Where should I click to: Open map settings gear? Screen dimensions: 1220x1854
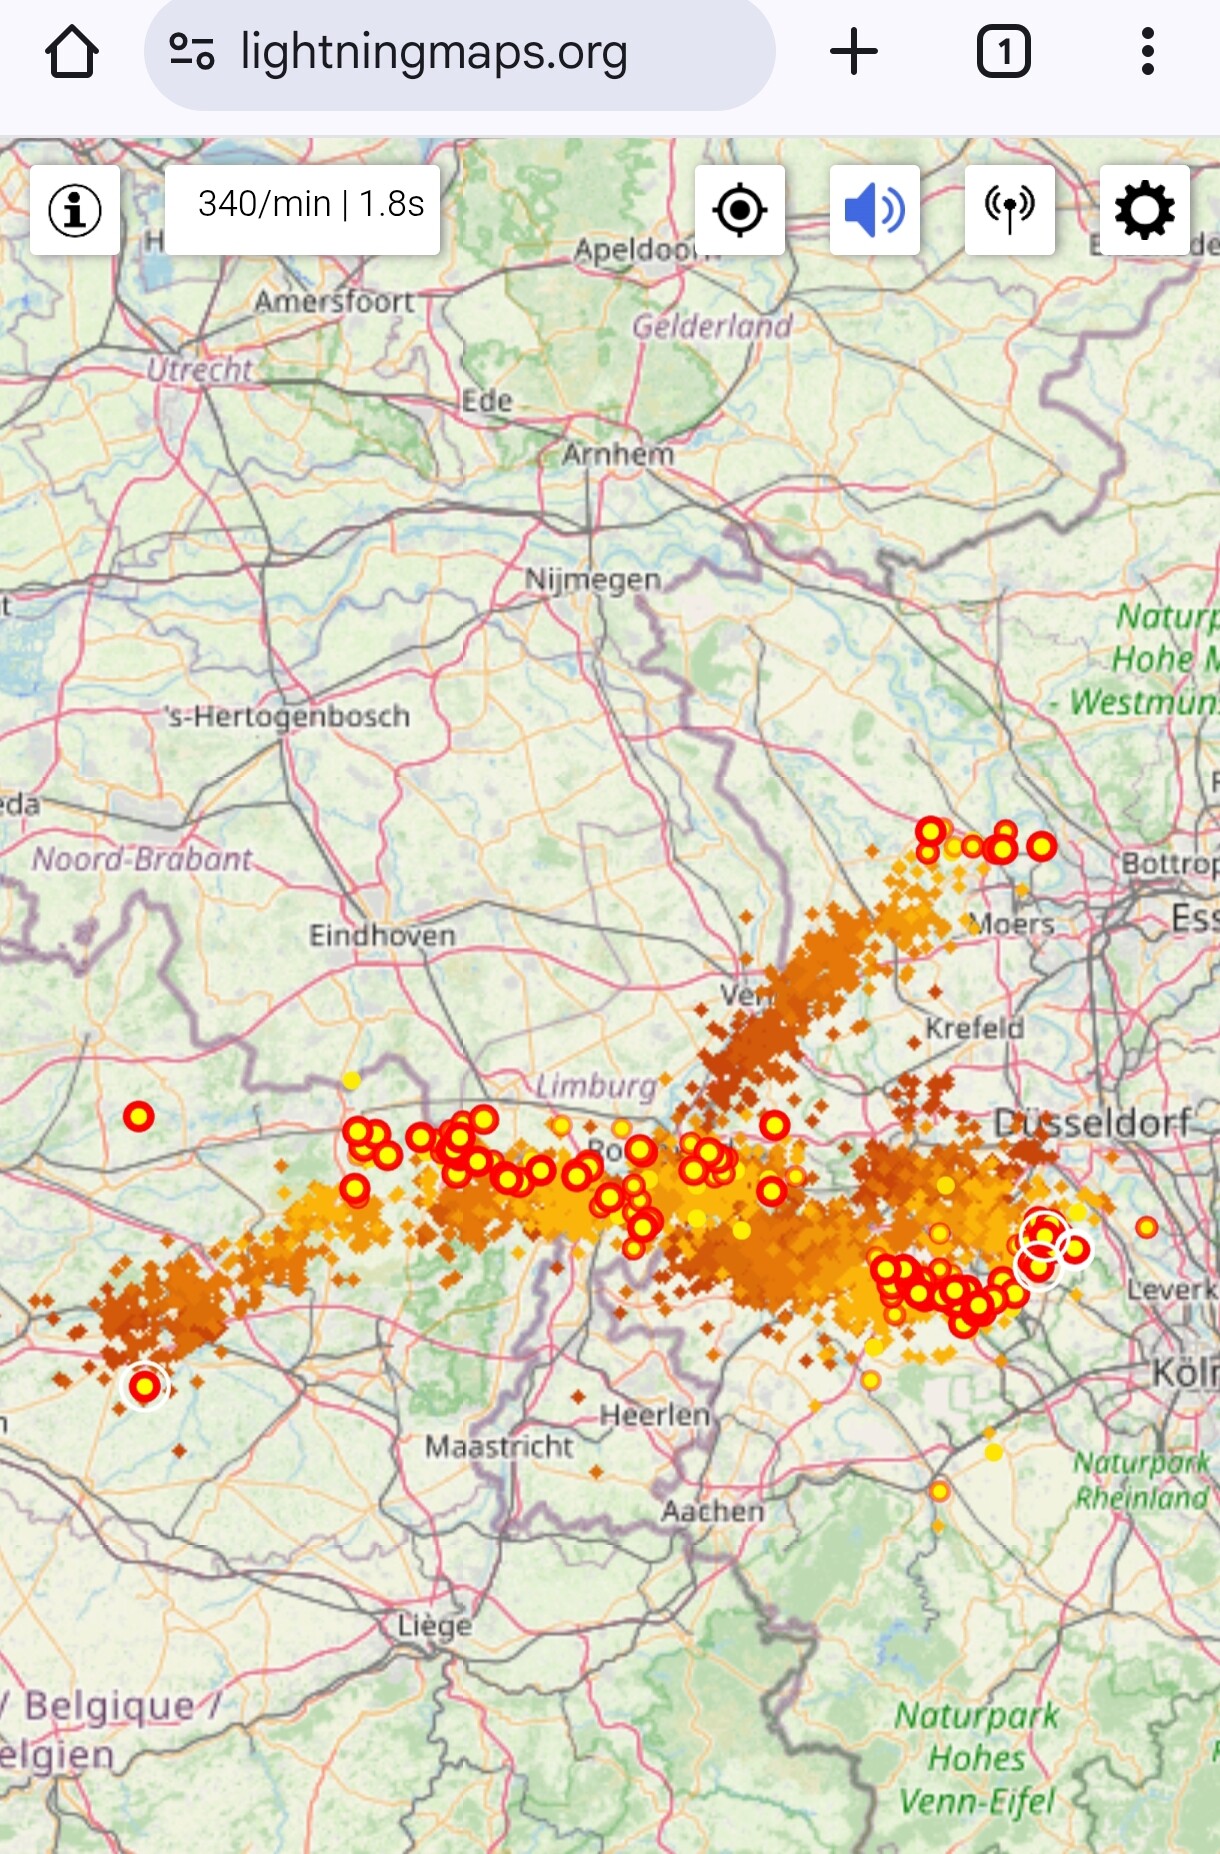point(1145,210)
